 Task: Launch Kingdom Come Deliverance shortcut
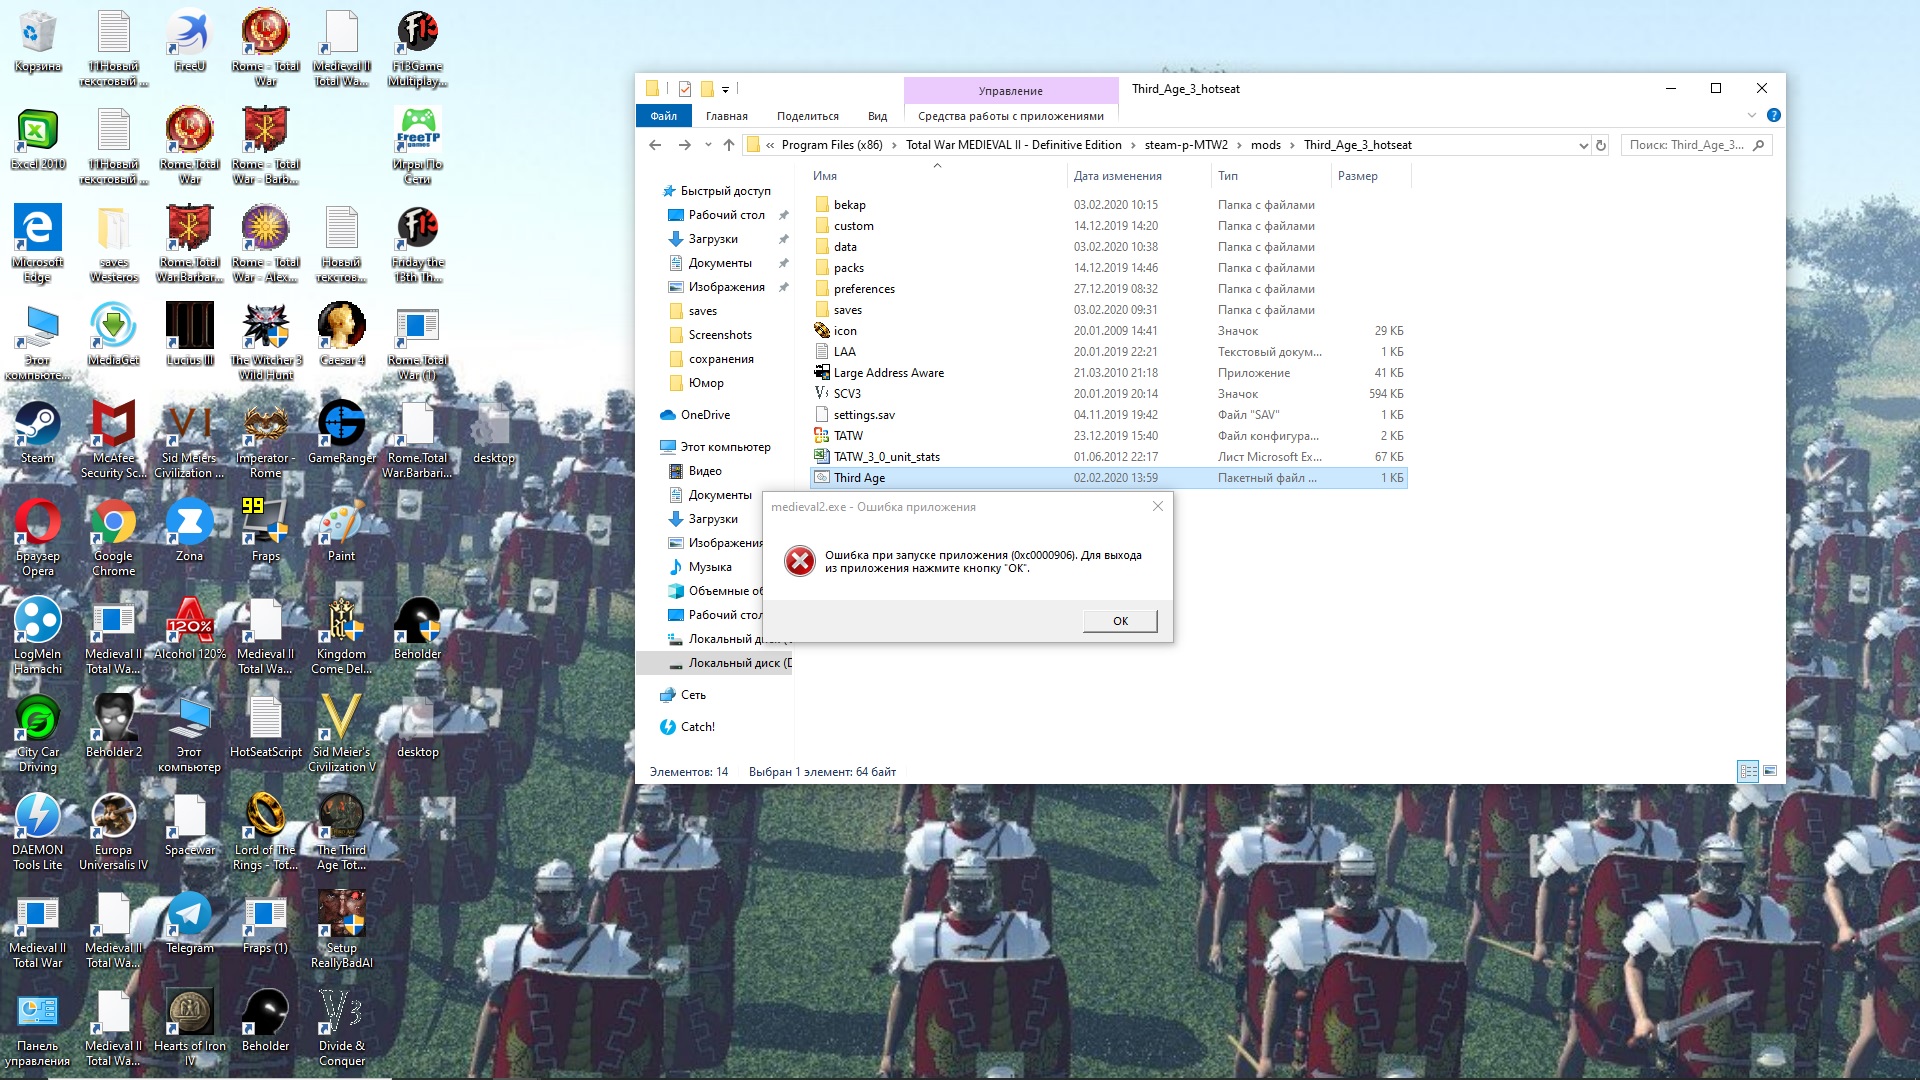[x=341, y=636]
